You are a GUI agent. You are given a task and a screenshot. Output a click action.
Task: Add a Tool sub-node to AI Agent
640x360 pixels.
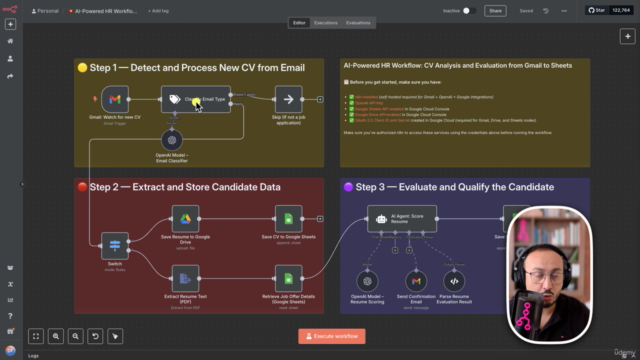coord(409,250)
